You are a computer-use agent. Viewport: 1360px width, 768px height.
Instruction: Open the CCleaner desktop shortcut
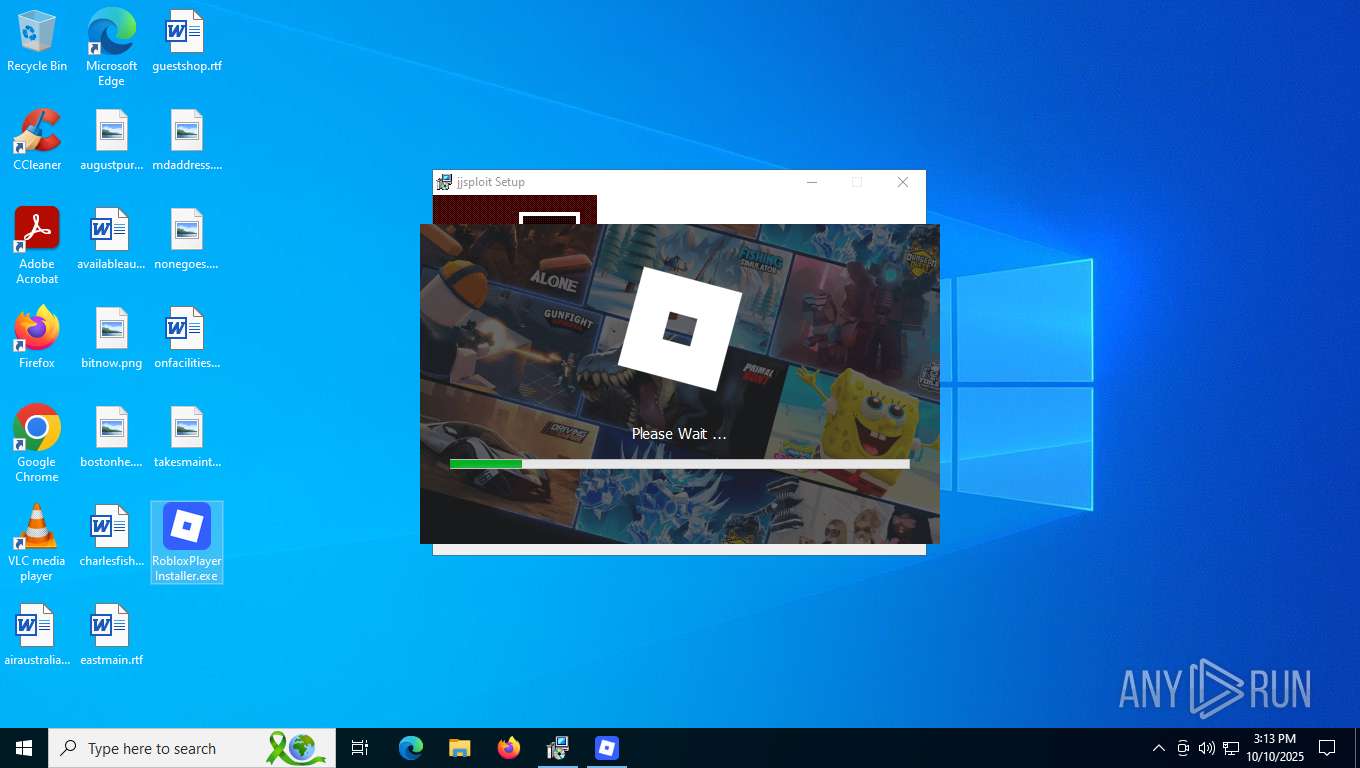[x=37, y=140]
